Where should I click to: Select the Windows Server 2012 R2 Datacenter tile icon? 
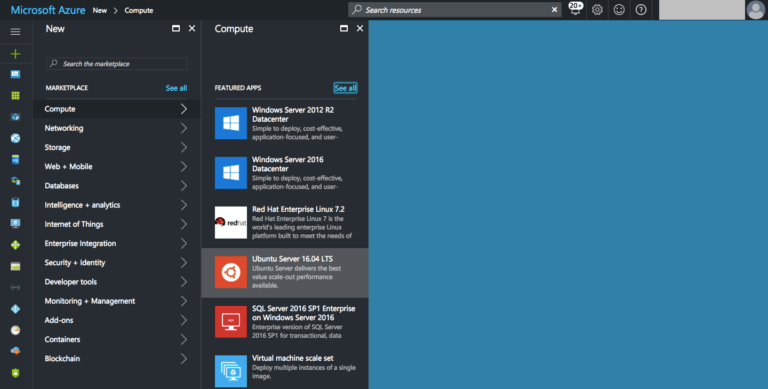click(231, 123)
